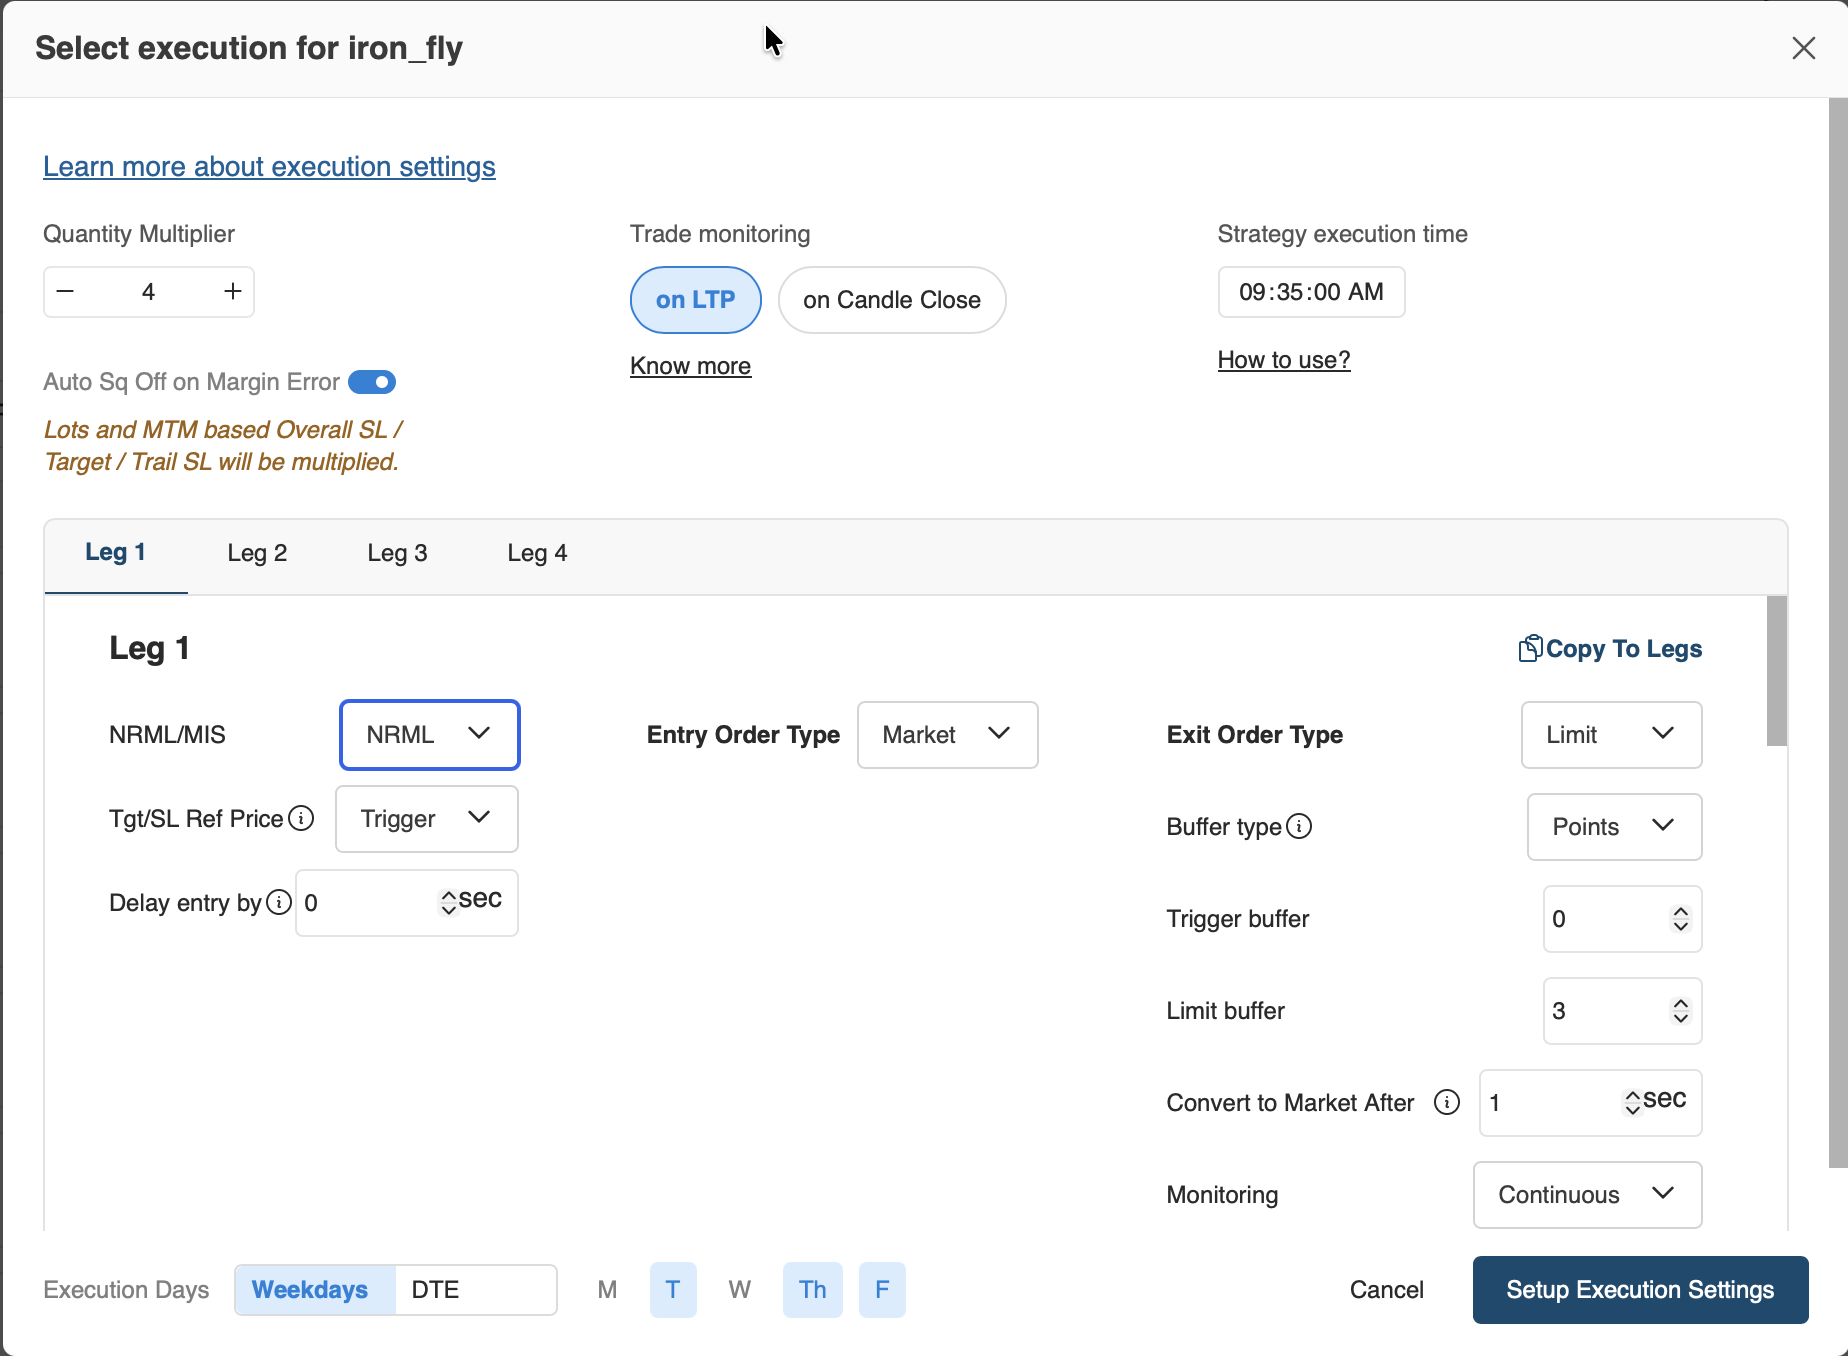This screenshot has height=1356, width=1848.
Task: Open Learn more about execution settings link
Action: [x=269, y=166]
